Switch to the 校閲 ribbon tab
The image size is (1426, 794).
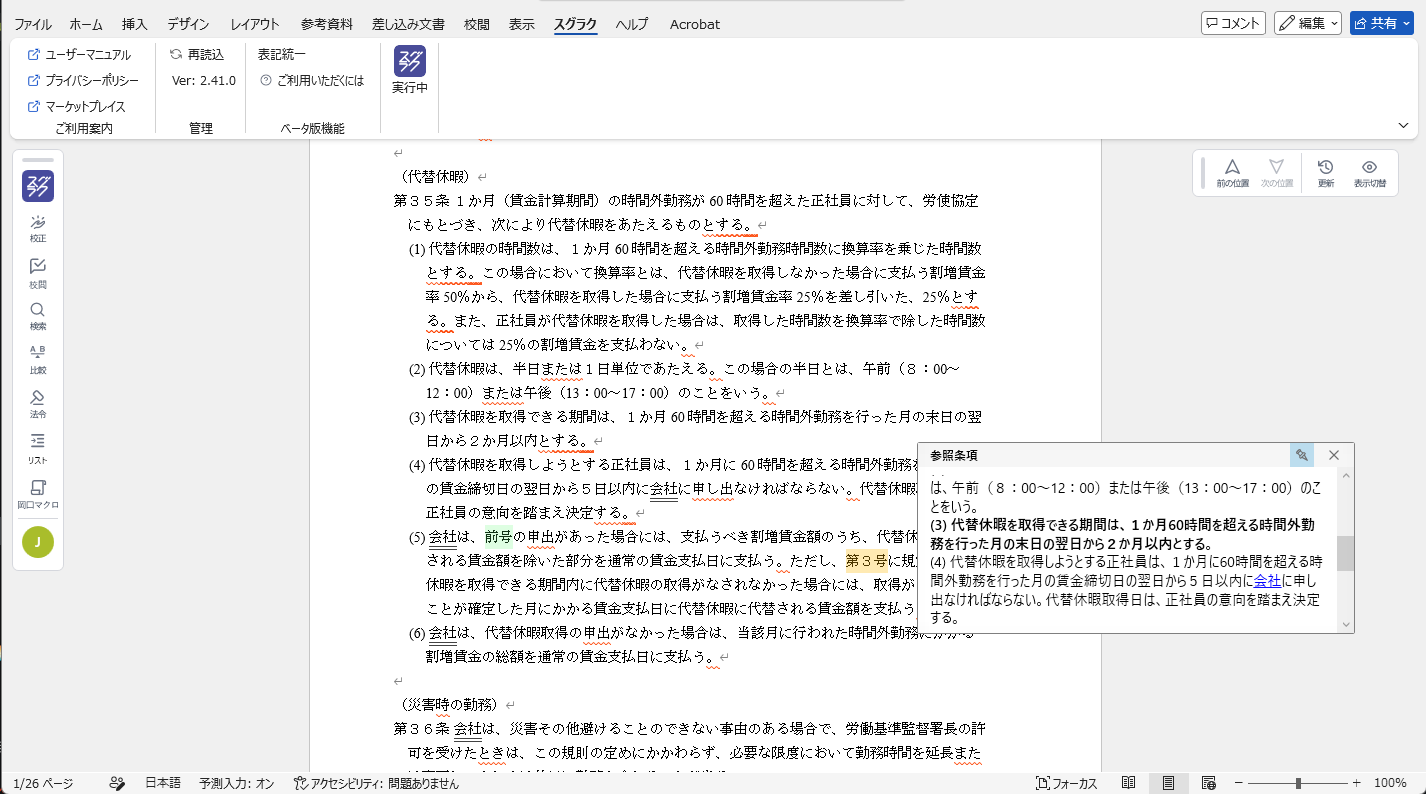[477, 24]
